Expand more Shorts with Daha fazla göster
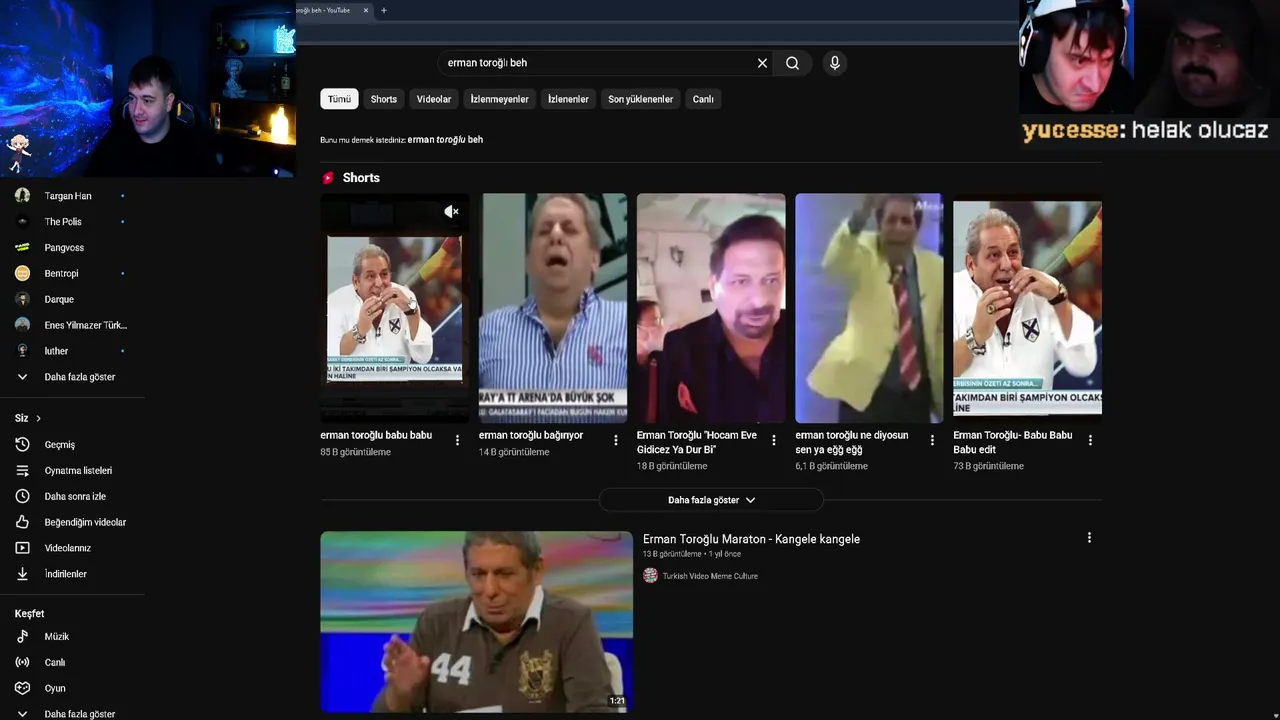The height and width of the screenshot is (720, 1280). tap(711, 500)
